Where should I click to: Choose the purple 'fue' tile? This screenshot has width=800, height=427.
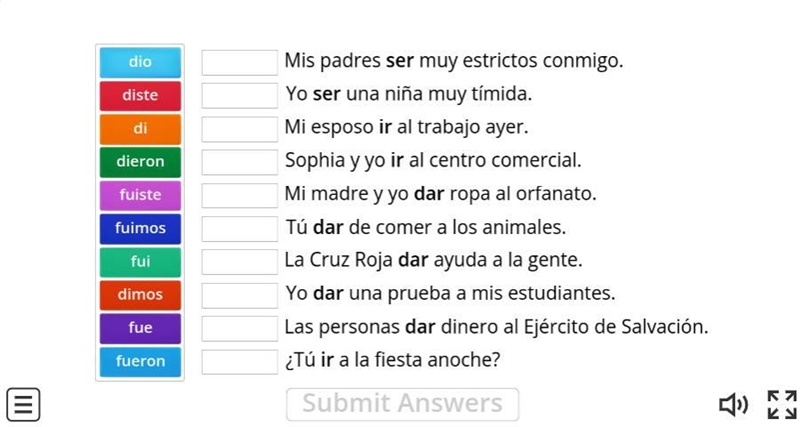pos(140,328)
